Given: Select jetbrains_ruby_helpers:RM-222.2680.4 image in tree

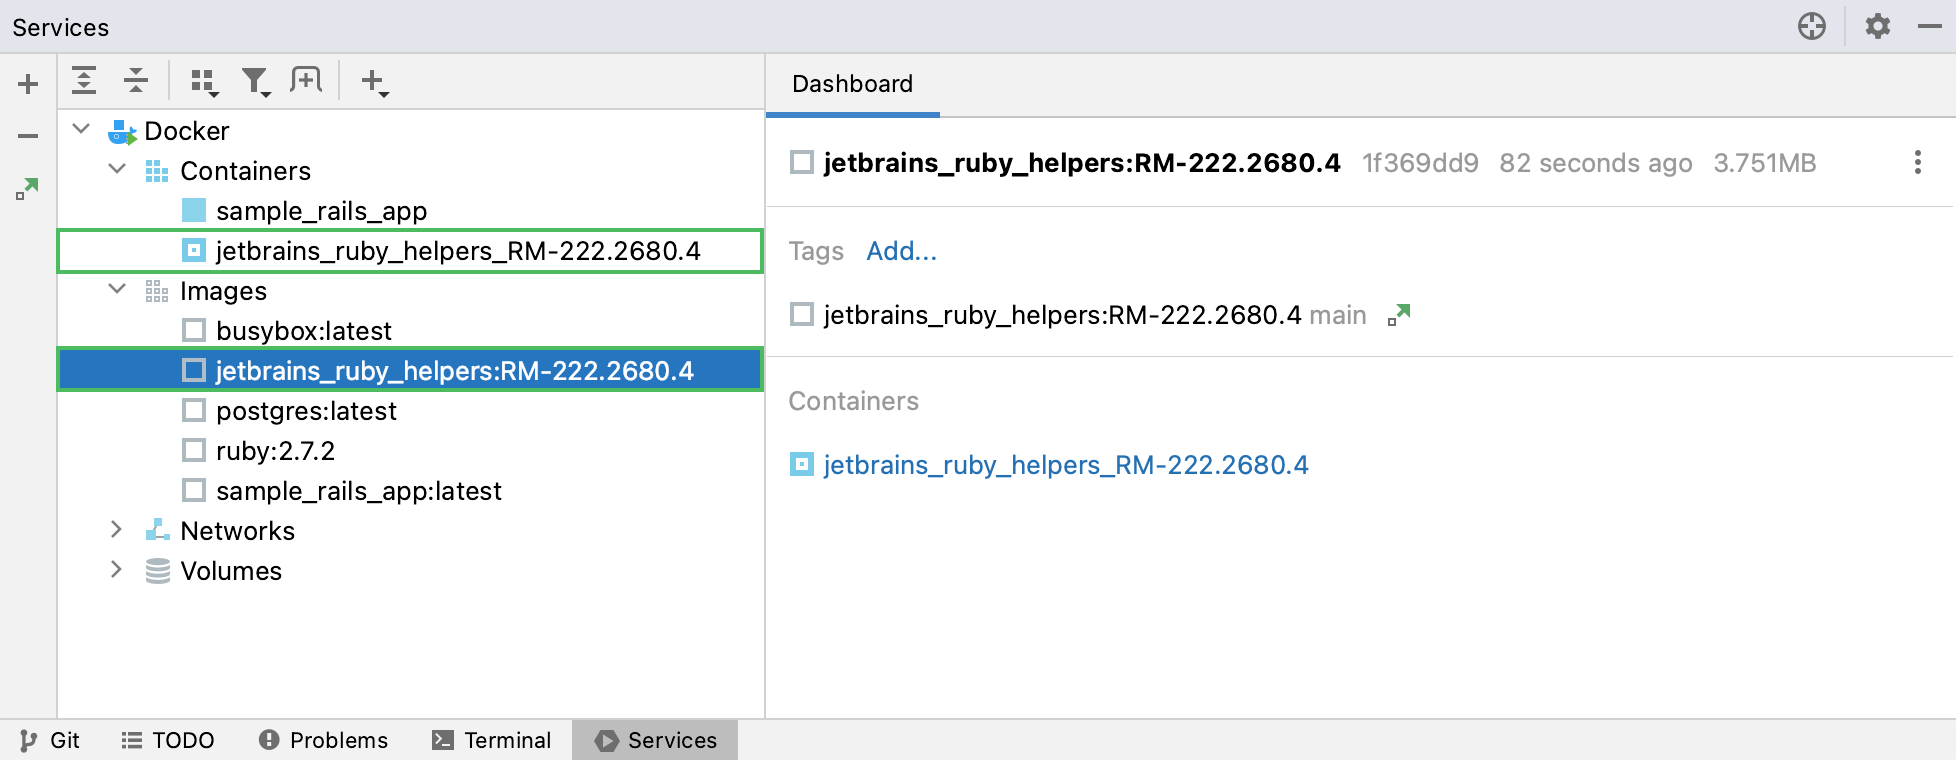Looking at the screenshot, I should tap(454, 371).
